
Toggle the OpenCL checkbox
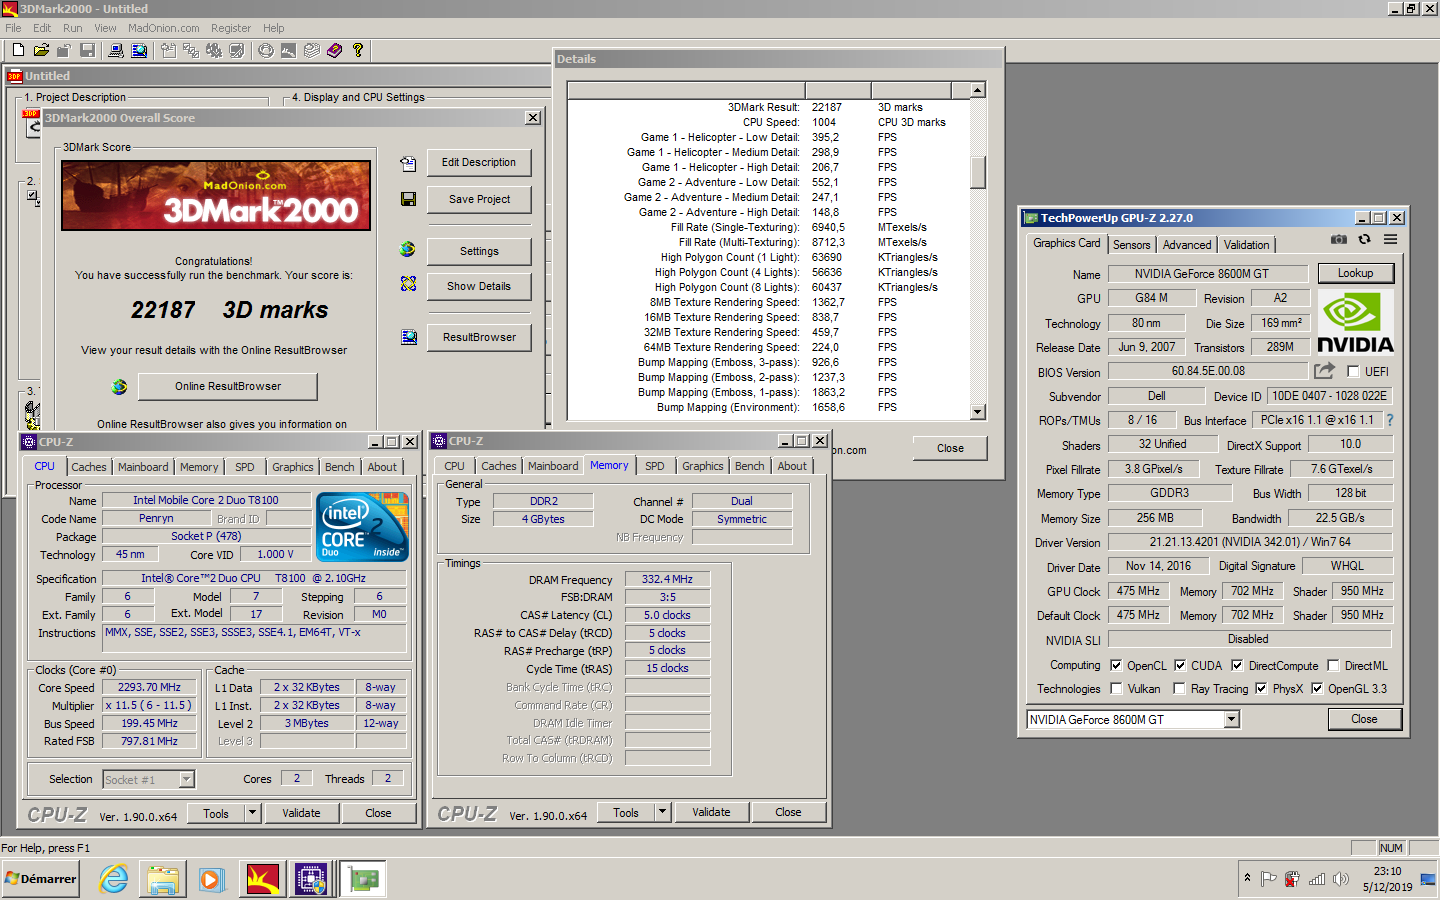pyautogui.click(x=1116, y=666)
